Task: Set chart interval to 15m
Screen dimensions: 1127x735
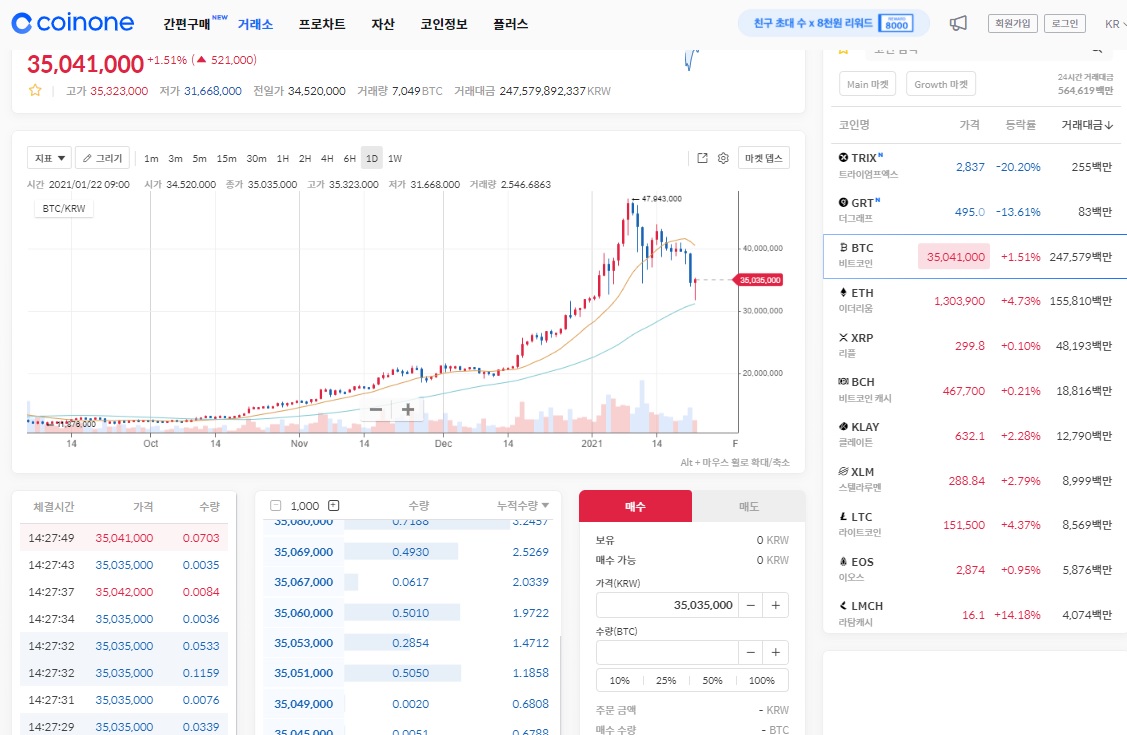Action: [226, 159]
